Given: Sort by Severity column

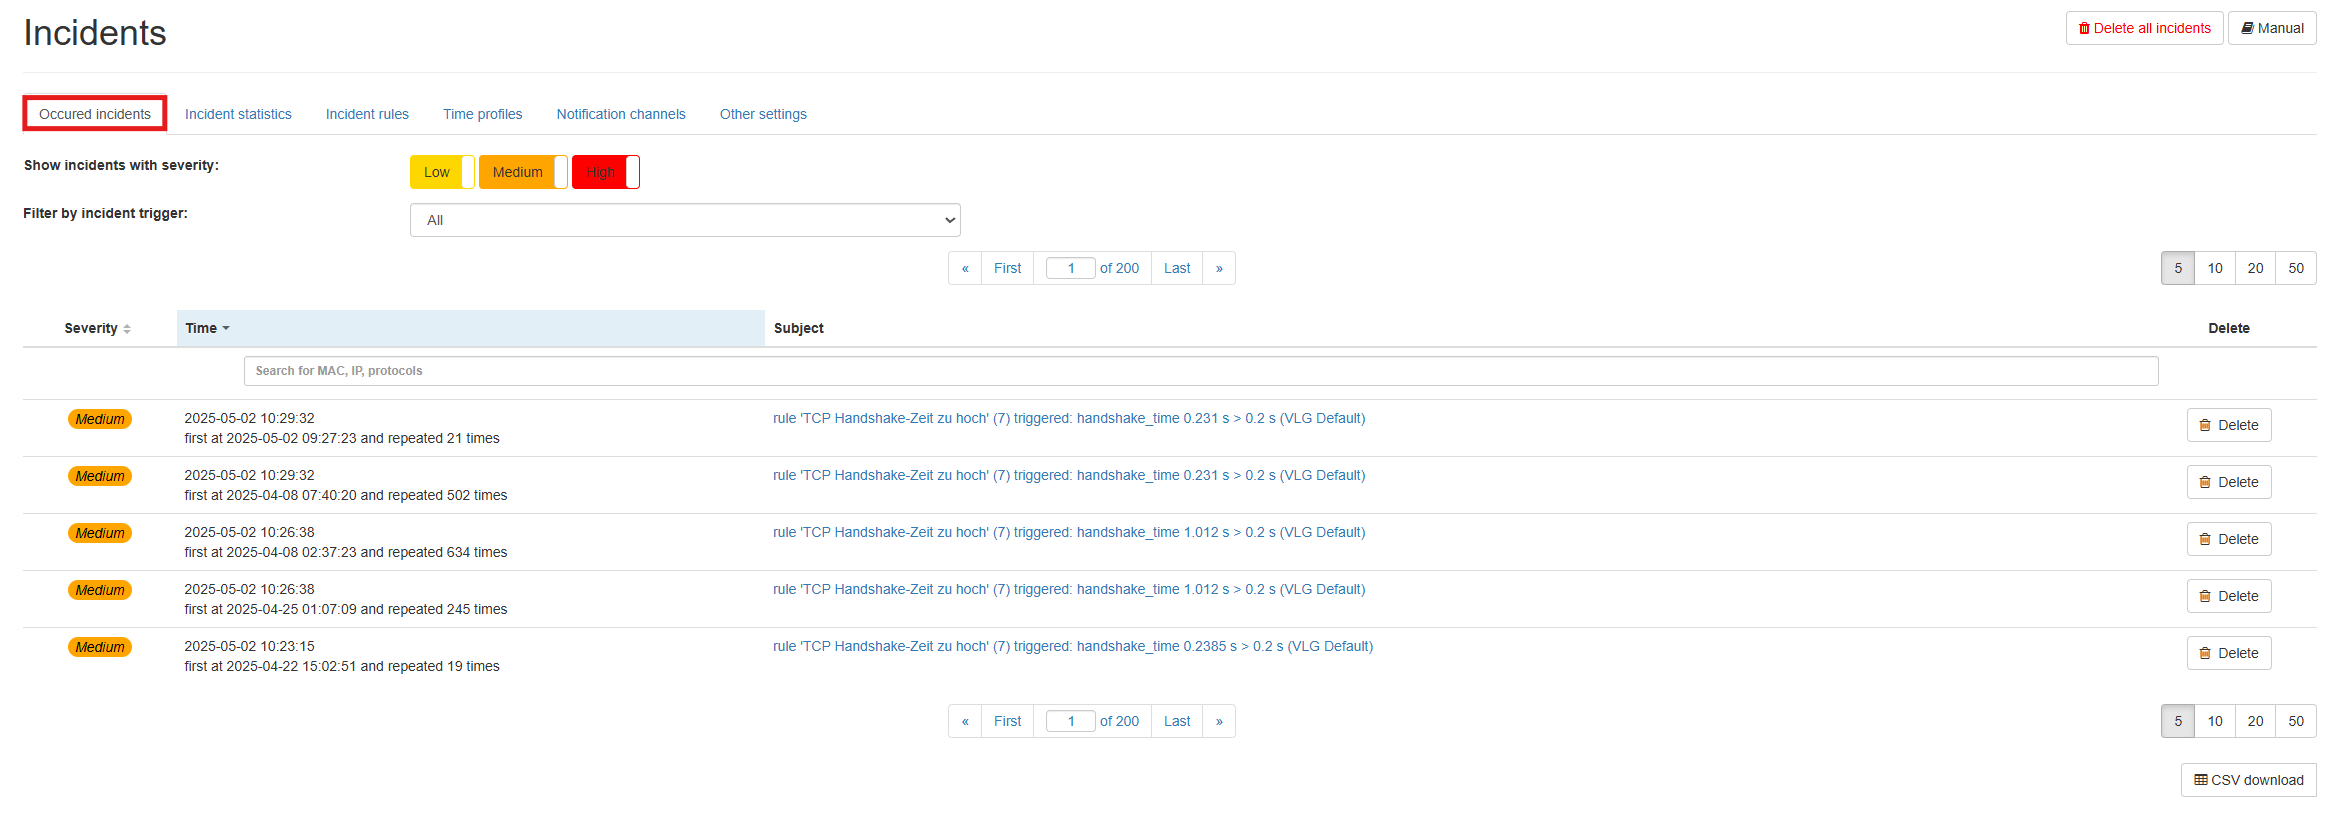Looking at the screenshot, I should tap(98, 328).
